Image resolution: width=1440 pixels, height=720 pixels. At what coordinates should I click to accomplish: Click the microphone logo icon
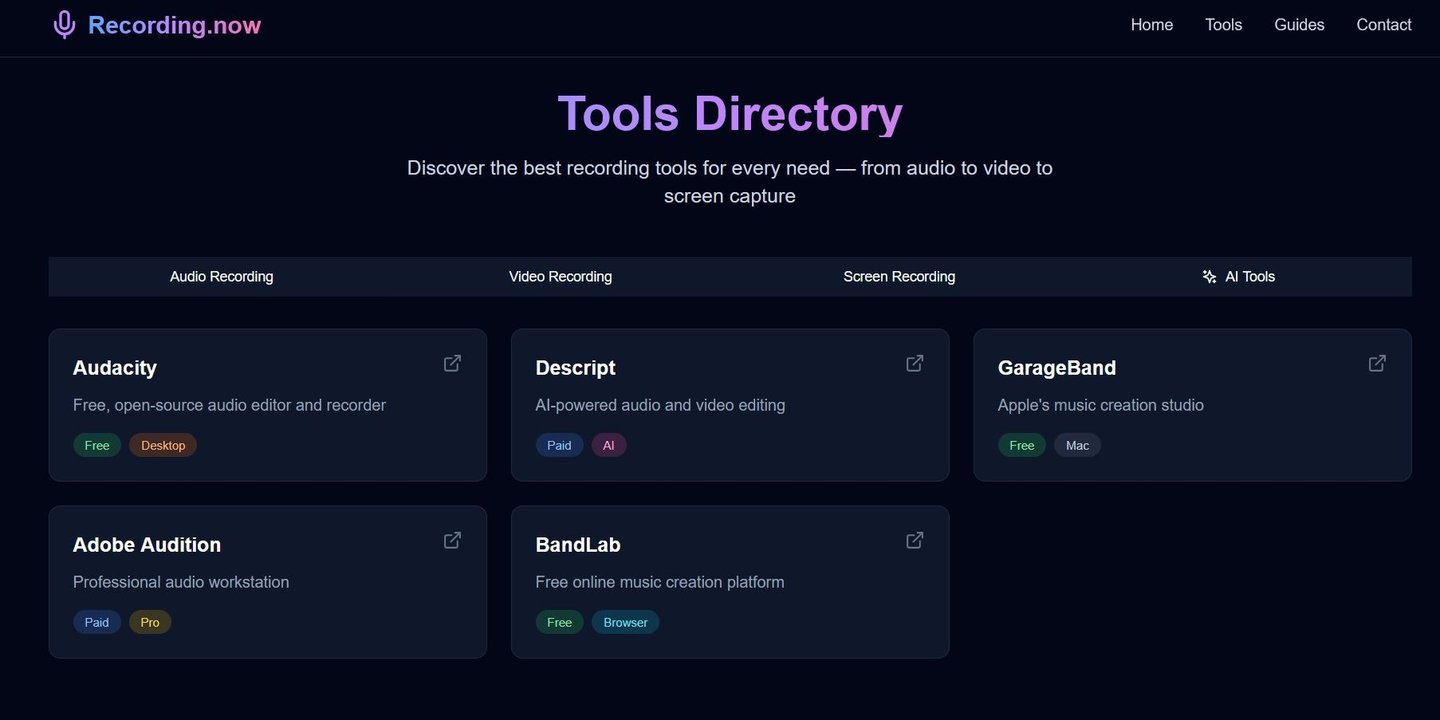click(x=64, y=25)
